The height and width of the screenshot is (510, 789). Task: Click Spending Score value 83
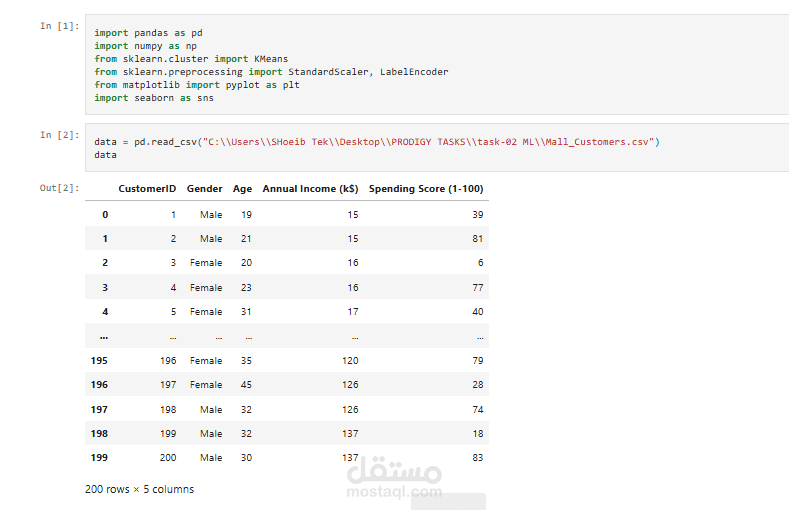[x=478, y=458]
